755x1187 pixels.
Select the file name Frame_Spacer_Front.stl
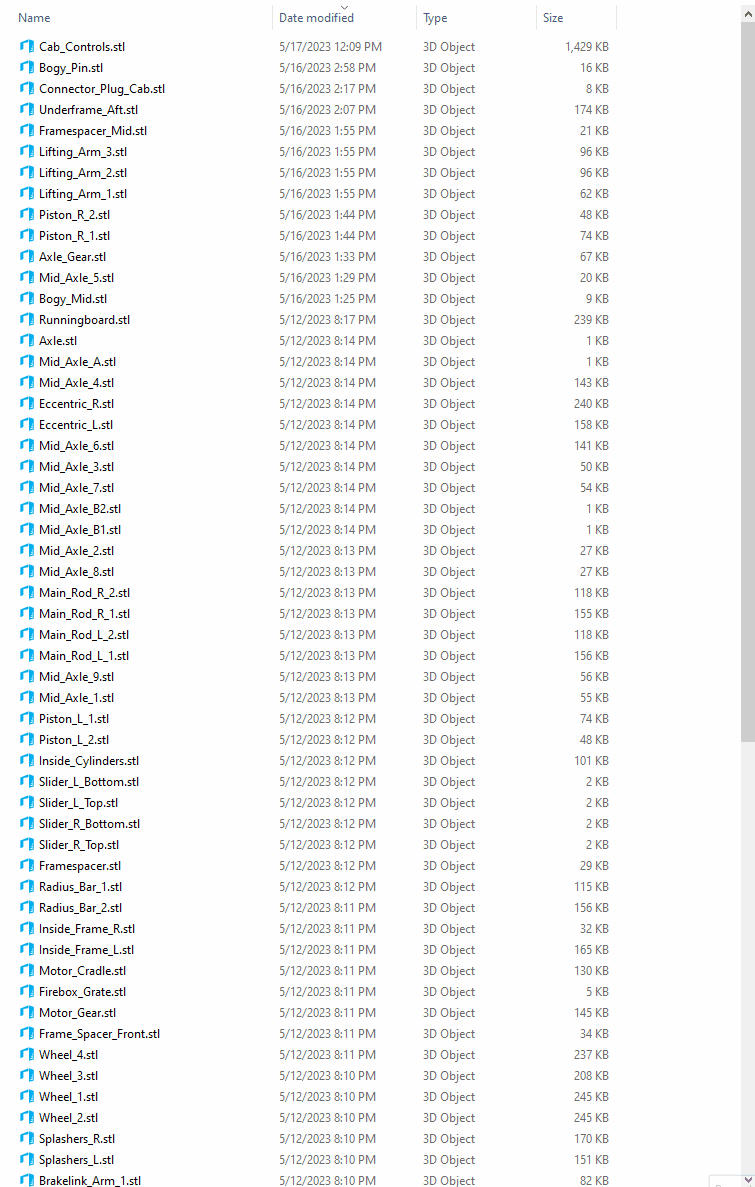click(99, 1033)
